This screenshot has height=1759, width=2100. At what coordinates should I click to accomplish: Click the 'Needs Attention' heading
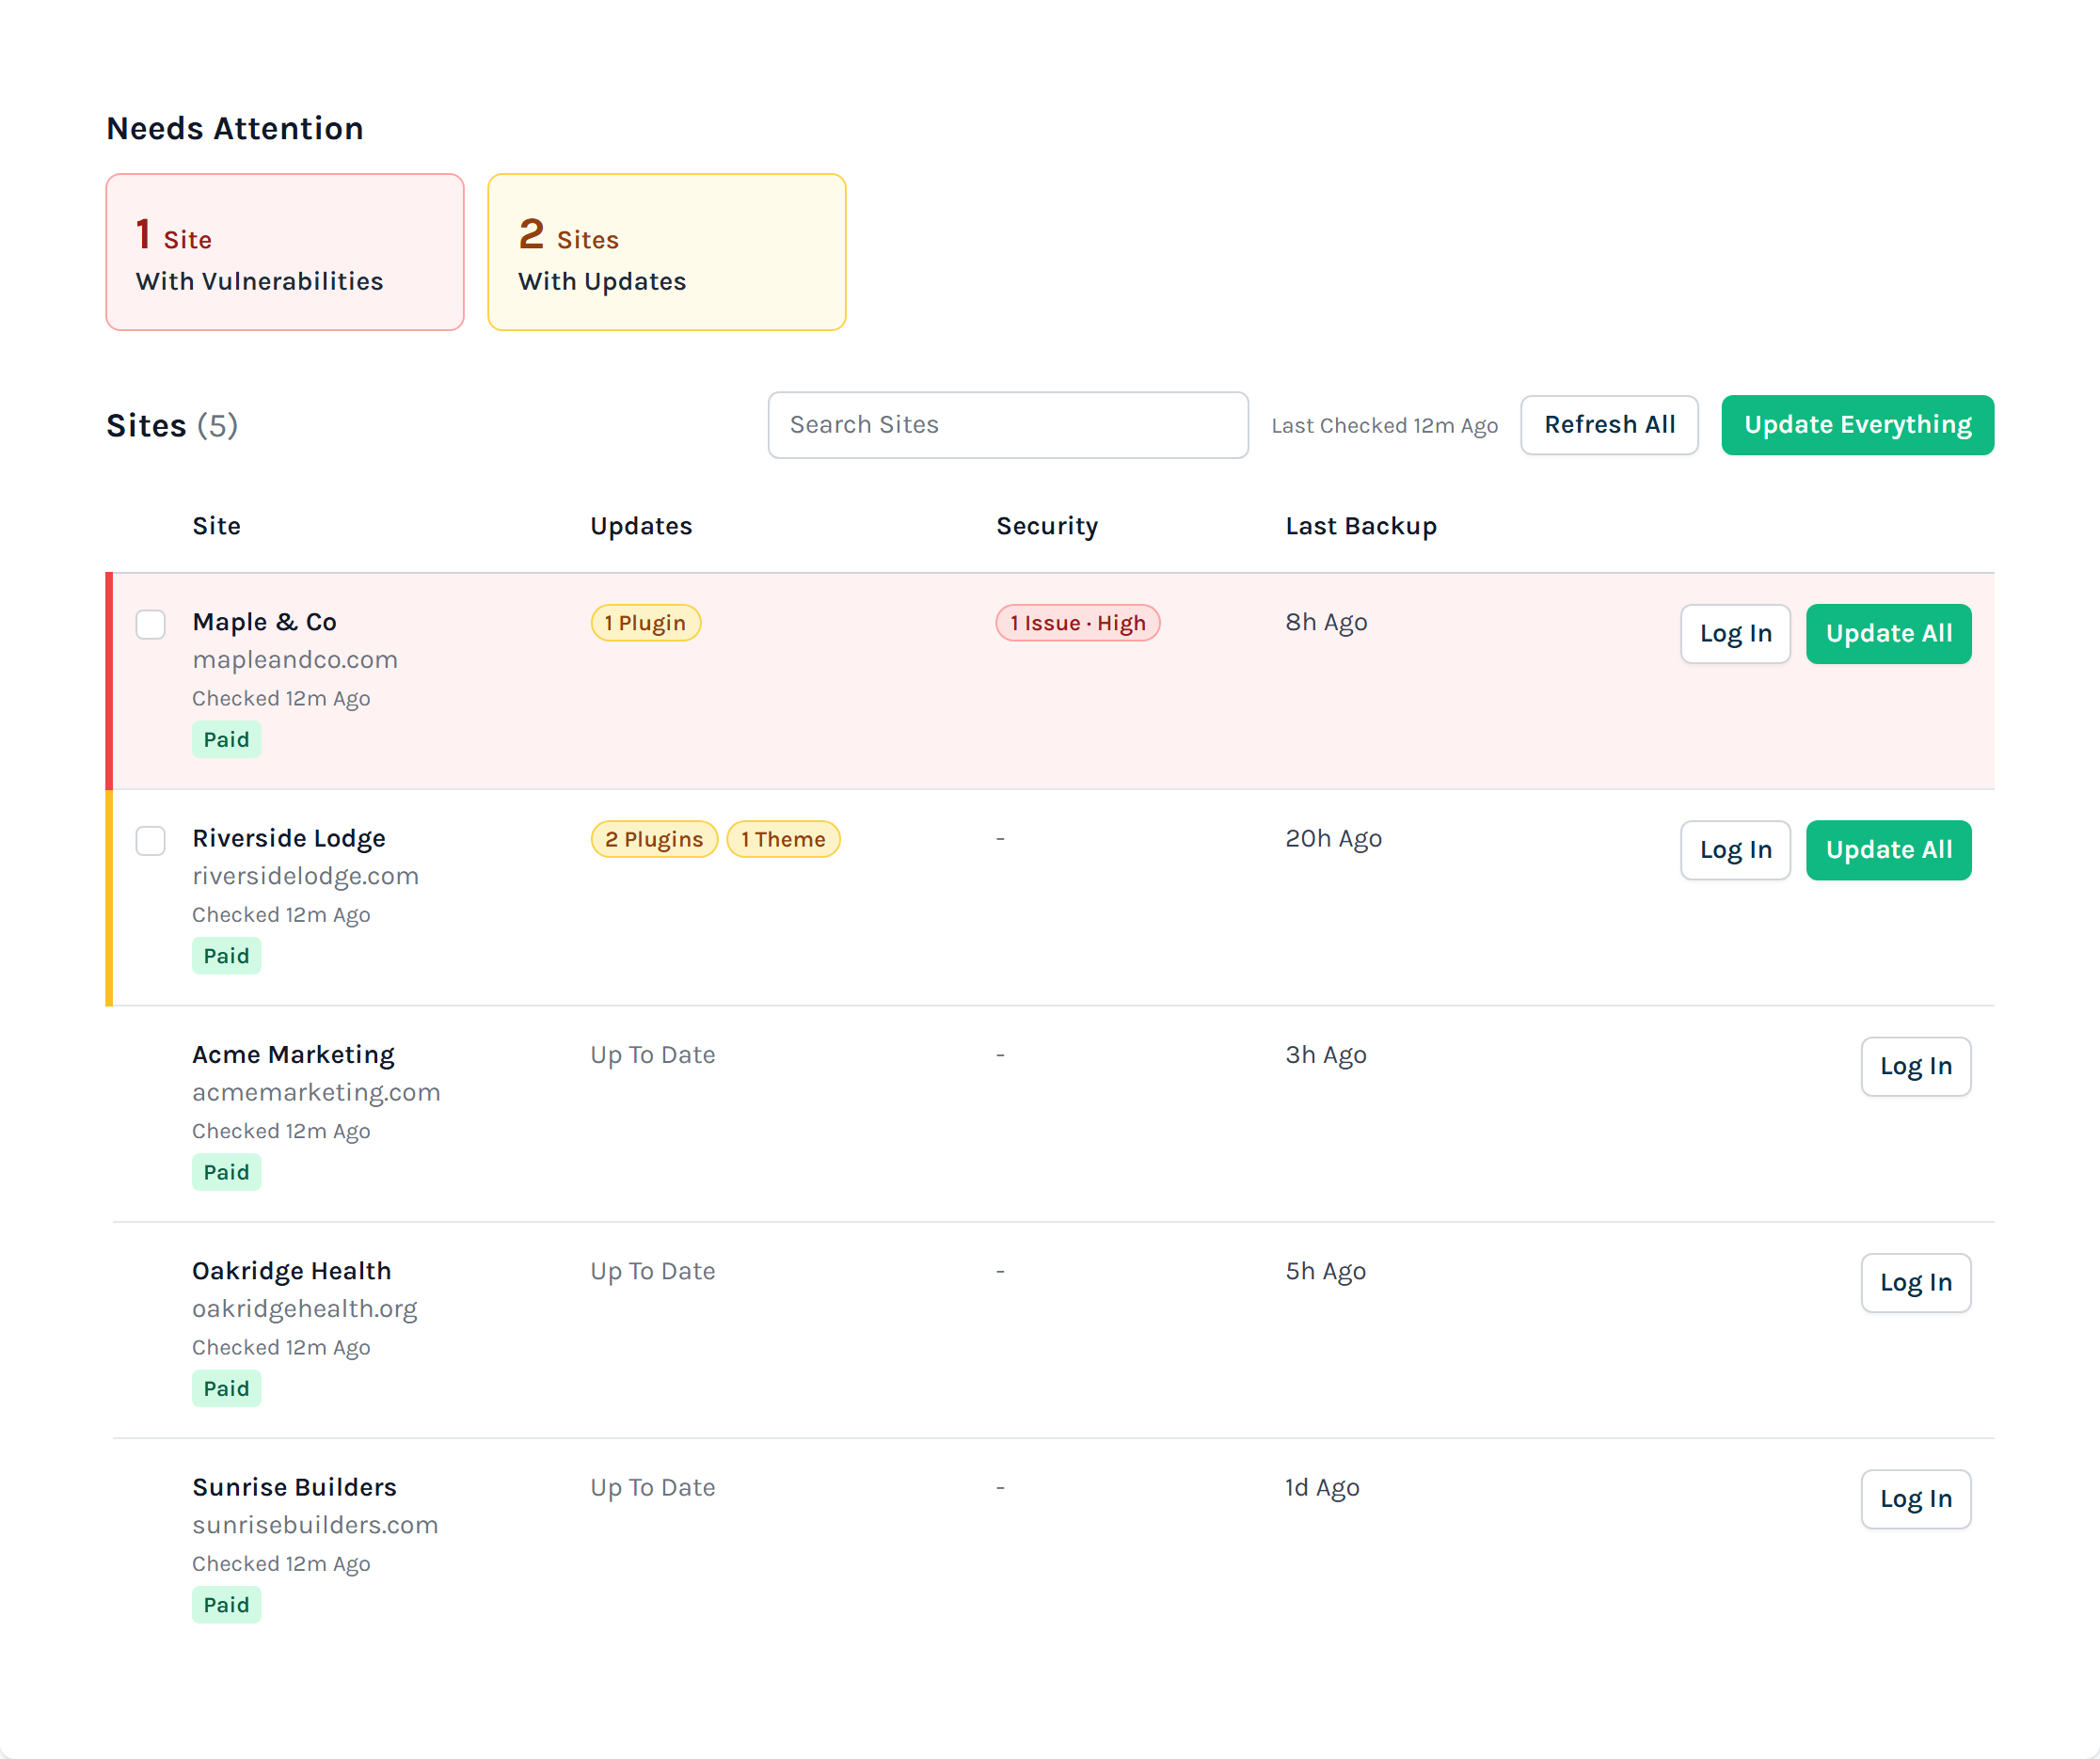(x=235, y=128)
